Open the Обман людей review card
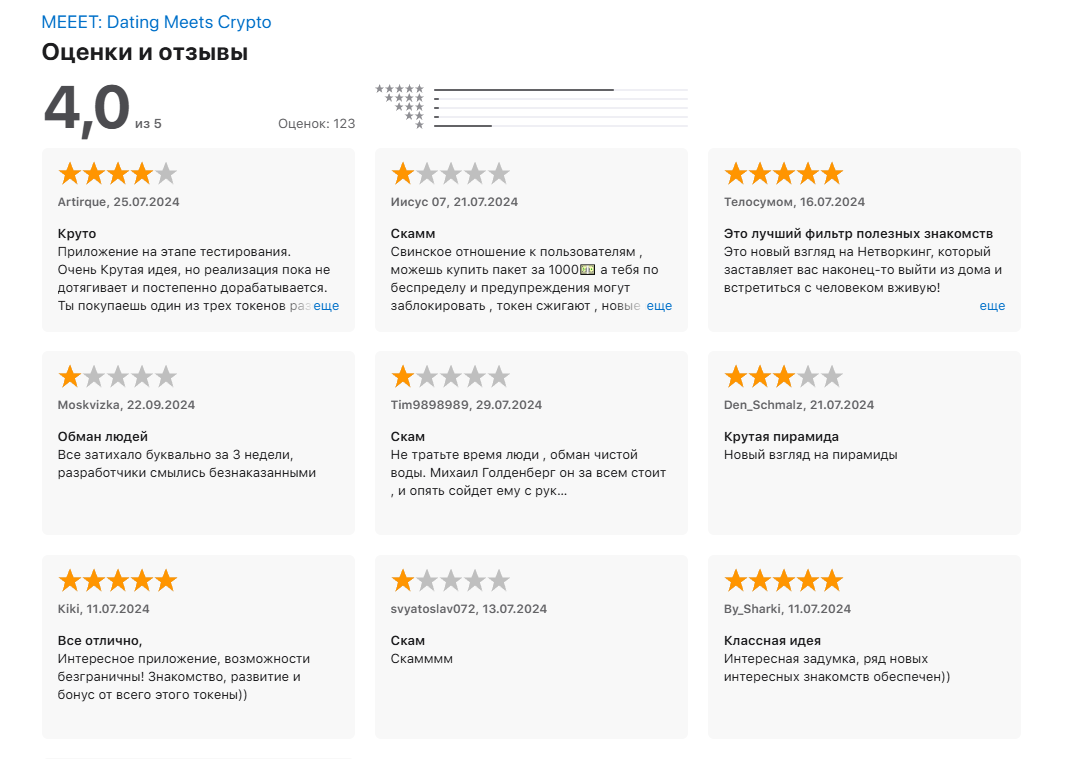 pyautogui.click(x=199, y=443)
